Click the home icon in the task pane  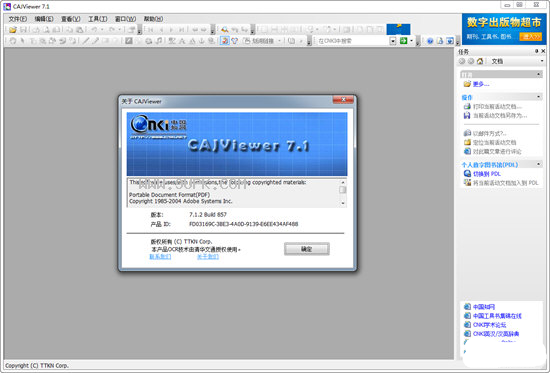pos(480,61)
